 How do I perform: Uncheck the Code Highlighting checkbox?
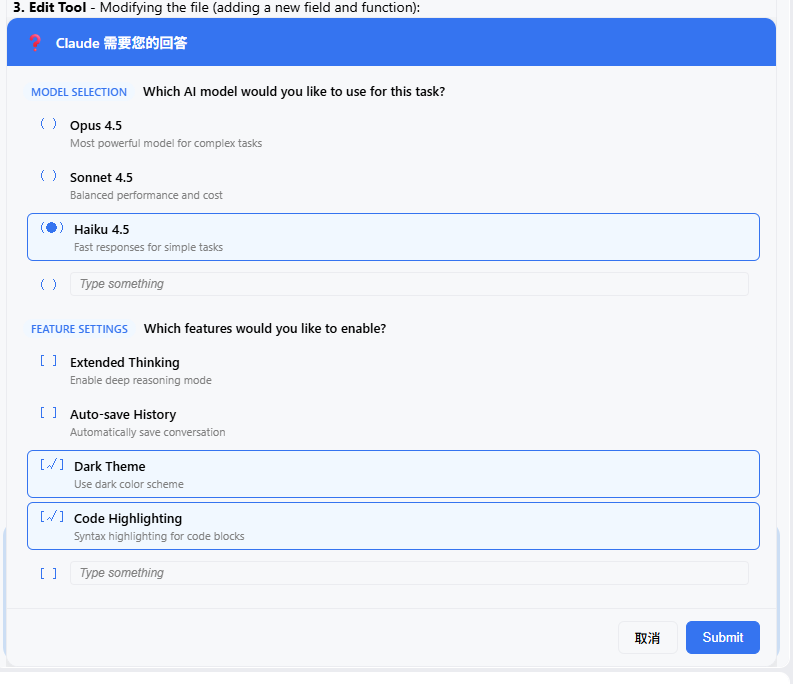52,517
